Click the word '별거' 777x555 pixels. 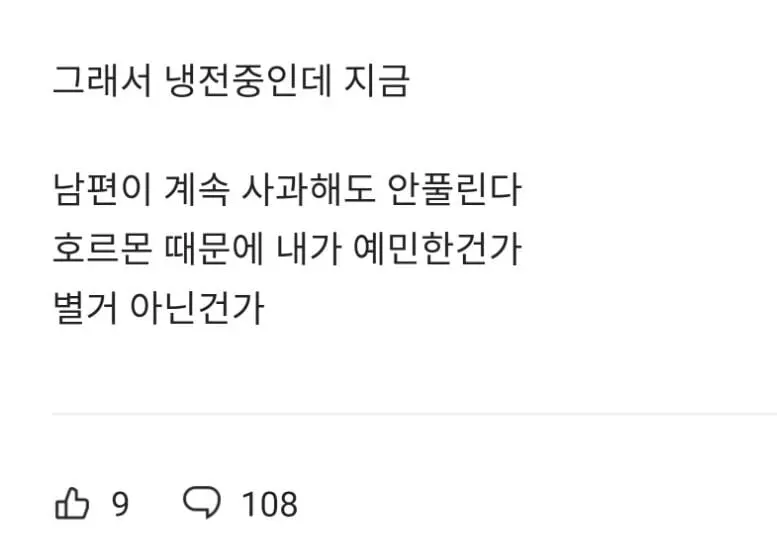(84, 308)
